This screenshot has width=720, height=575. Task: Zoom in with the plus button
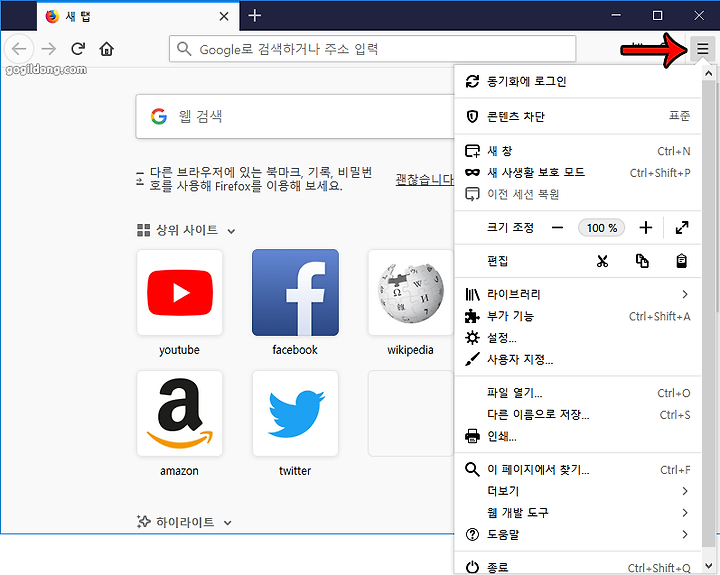pos(646,228)
